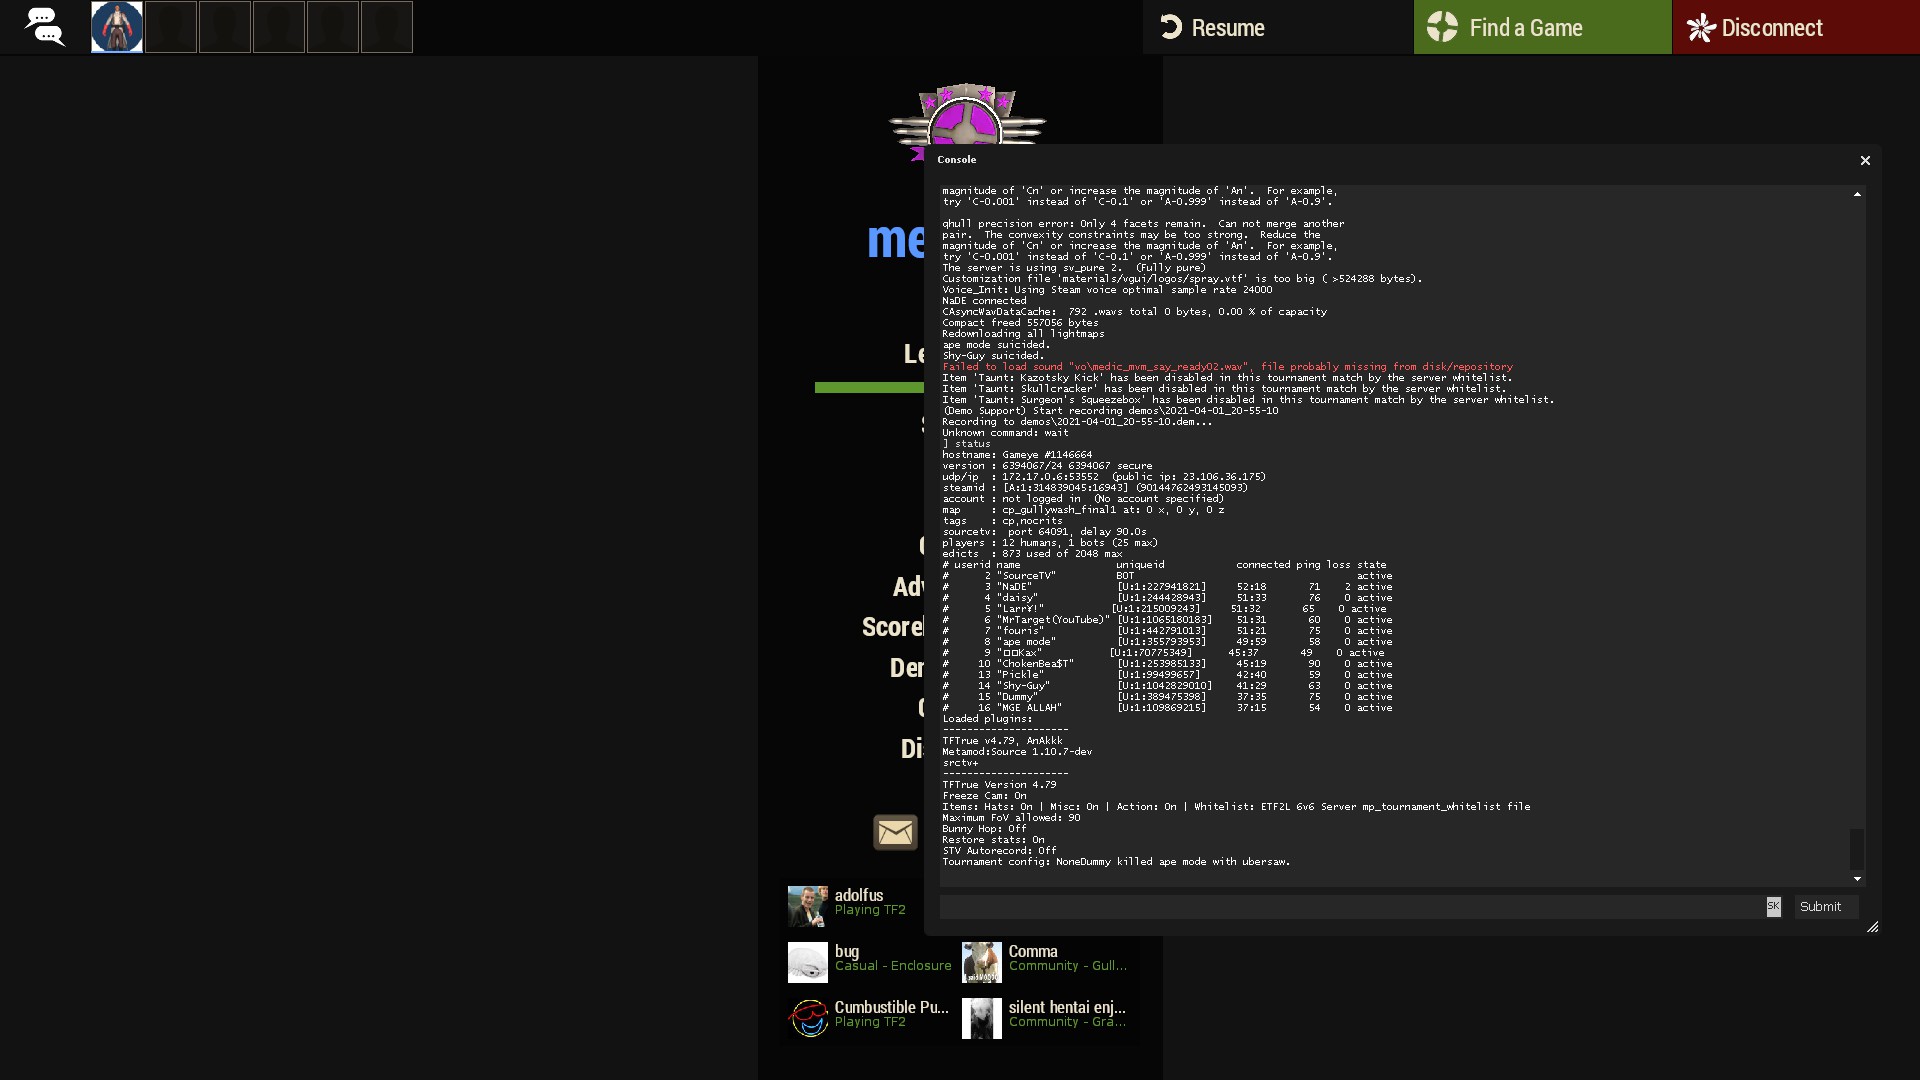Click the "MrTarget(YouTube)" player row

pos(1167,620)
